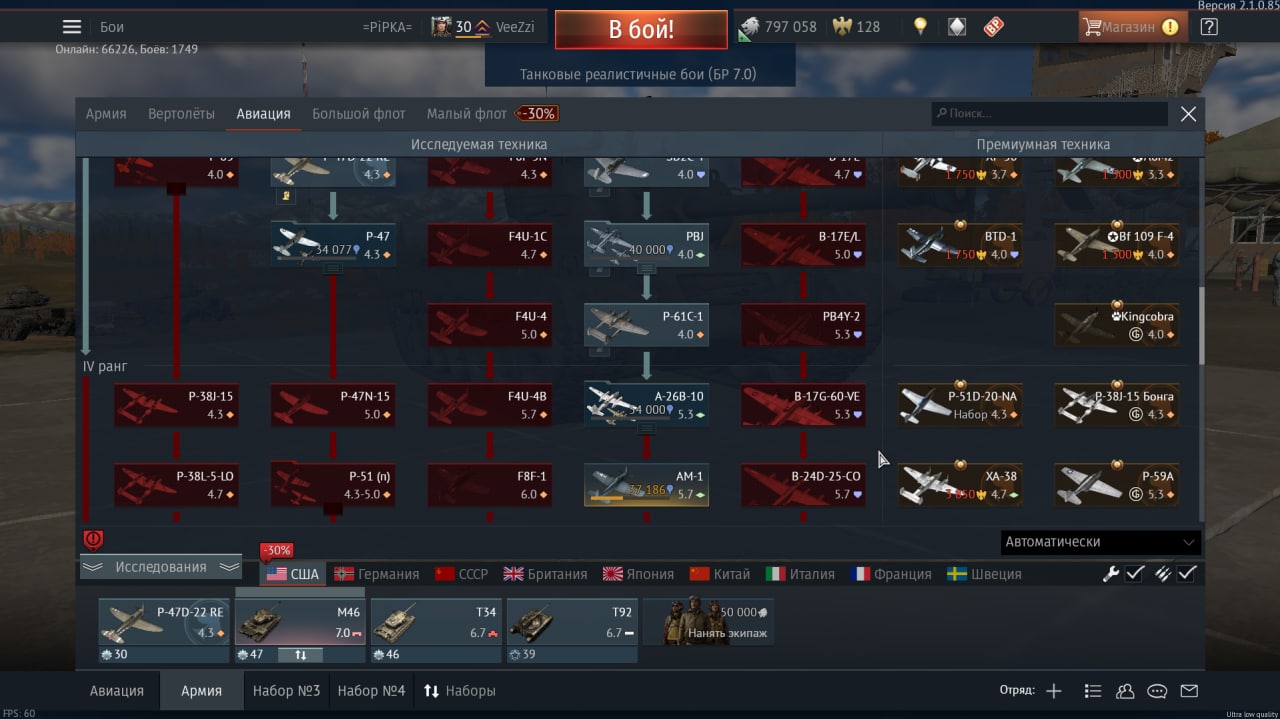1280x719 pixels.
Task: Open the help question mark icon
Action: [1209, 27]
